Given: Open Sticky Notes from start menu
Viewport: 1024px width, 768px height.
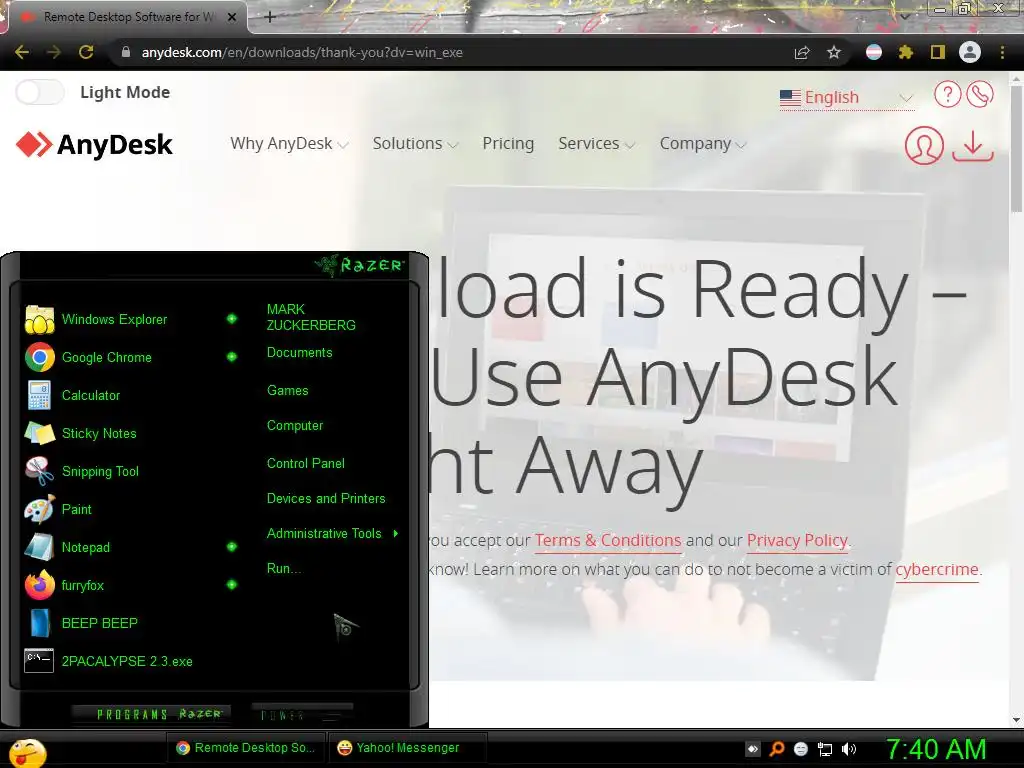Looking at the screenshot, I should (x=99, y=433).
